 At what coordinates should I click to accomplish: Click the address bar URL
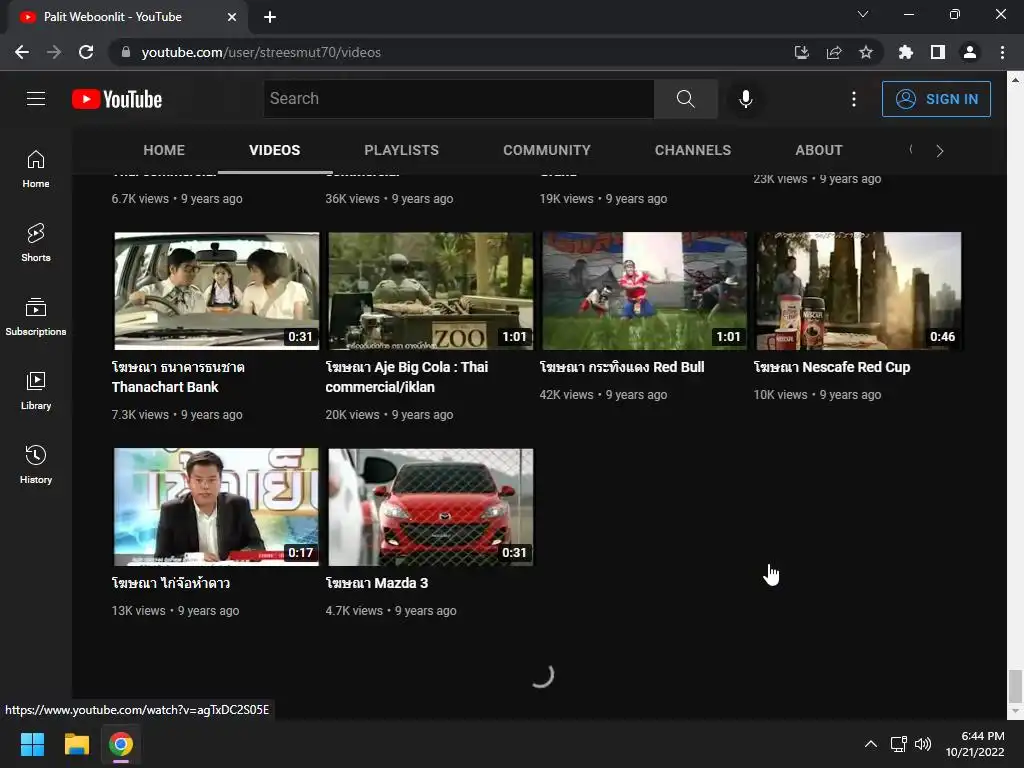(x=261, y=52)
